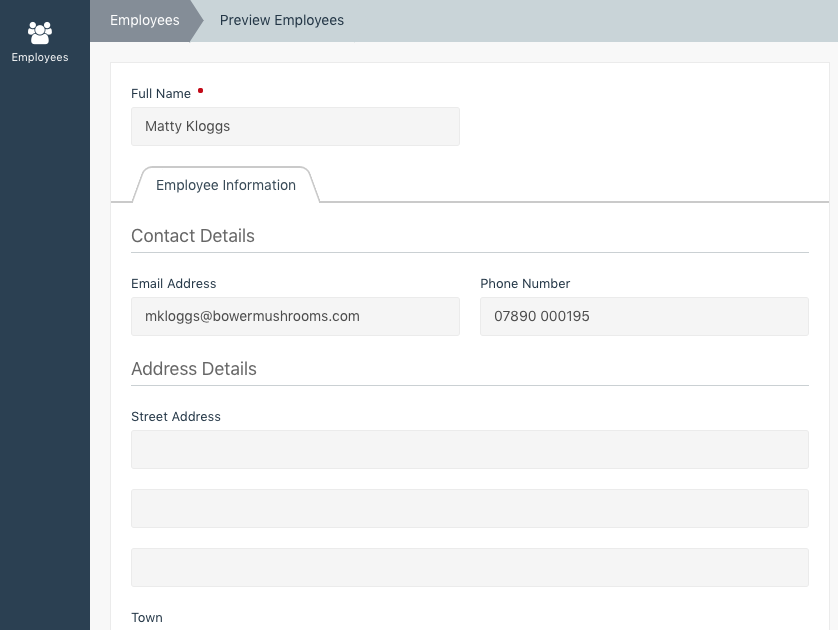Click the Town label
The width and height of the screenshot is (838, 630).
[147, 618]
